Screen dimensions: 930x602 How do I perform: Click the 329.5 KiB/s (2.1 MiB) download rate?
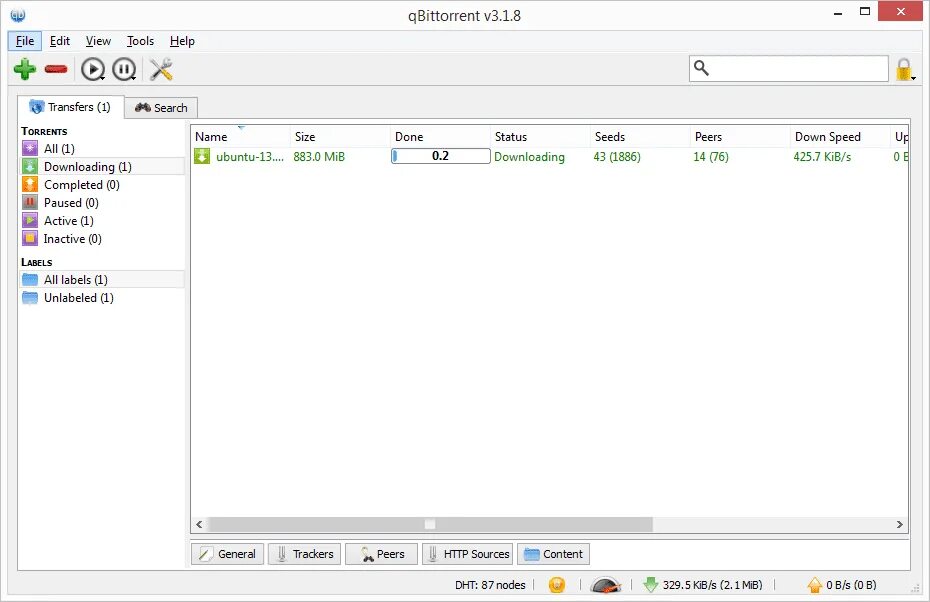(712, 585)
